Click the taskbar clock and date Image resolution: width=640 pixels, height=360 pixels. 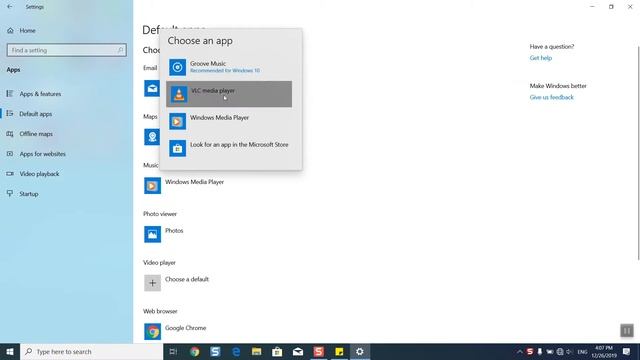coord(604,351)
